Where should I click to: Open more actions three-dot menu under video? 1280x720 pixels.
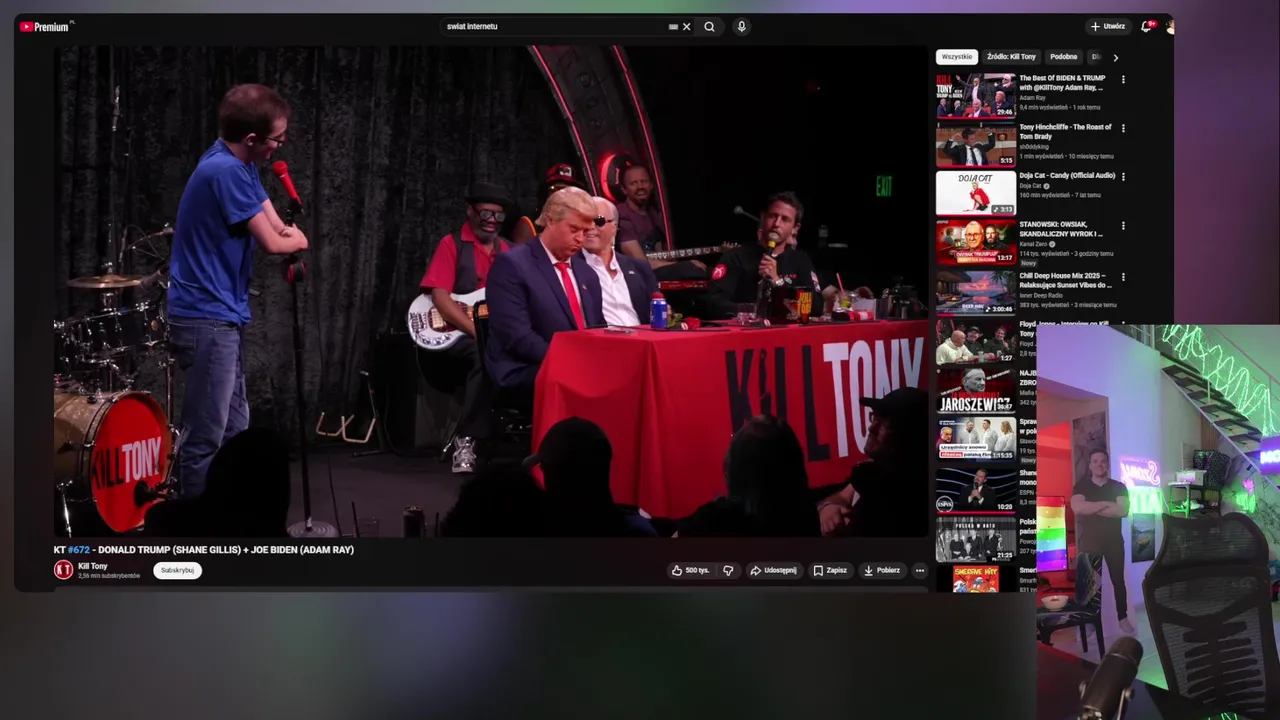(x=920, y=570)
